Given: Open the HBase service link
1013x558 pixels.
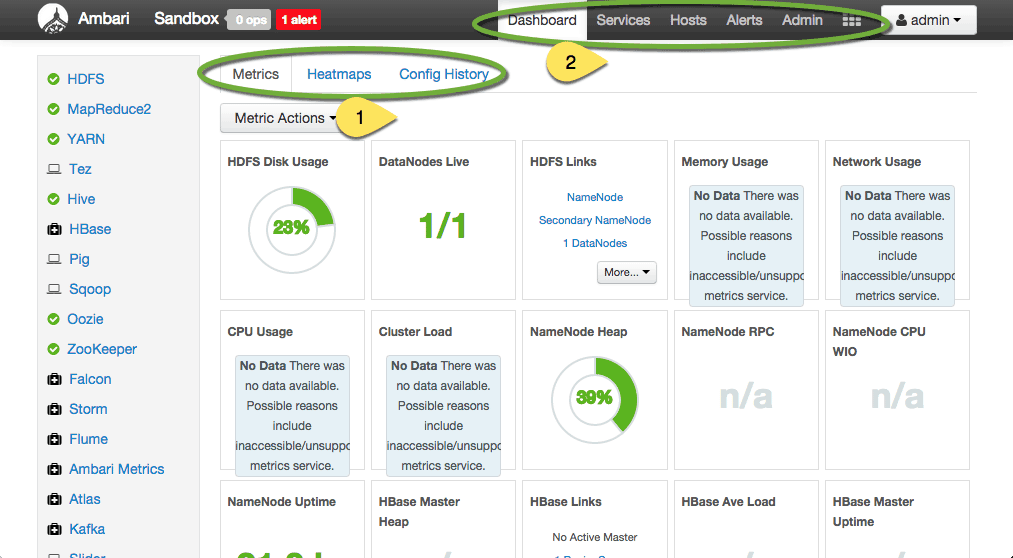Looking at the screenshot, I should [90, 229].
